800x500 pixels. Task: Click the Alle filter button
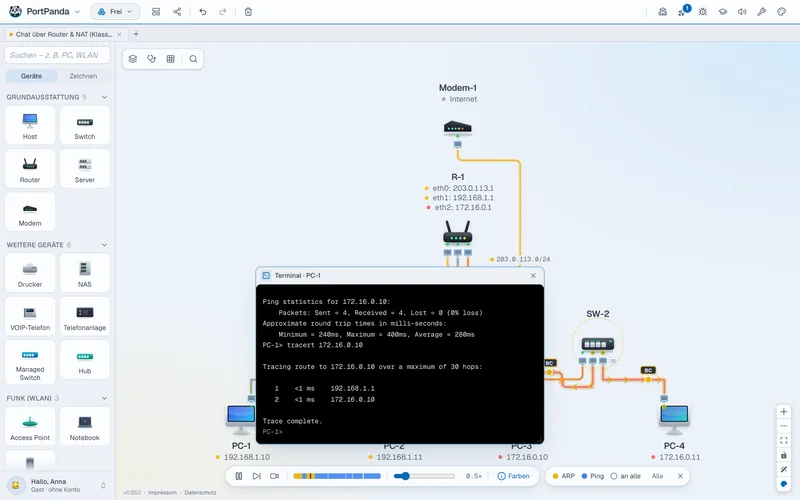(657, 476)
